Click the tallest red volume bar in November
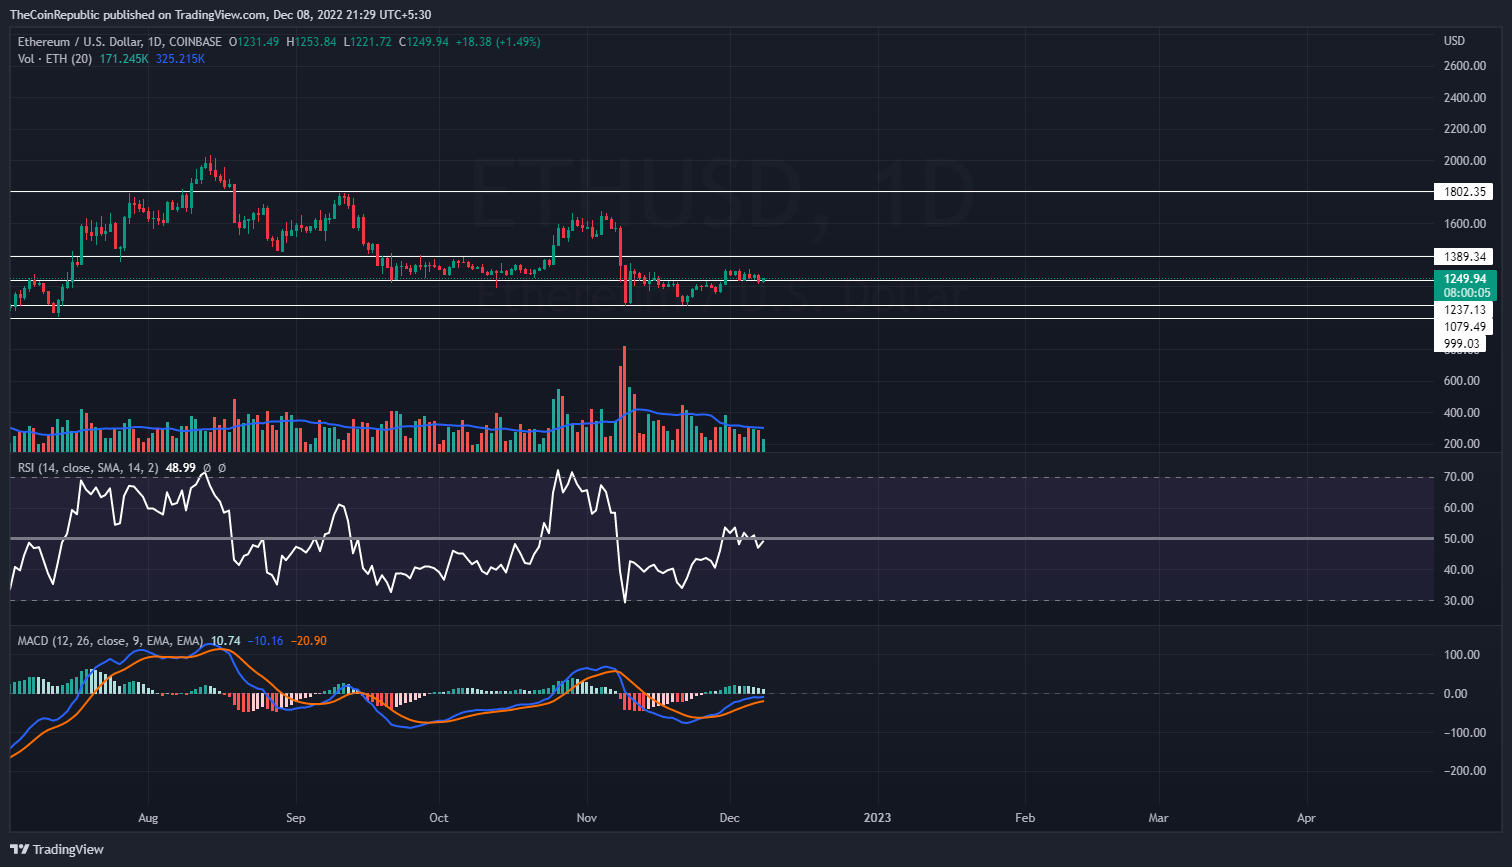This screenshot has height=867, width=1512. pos(624,399)
